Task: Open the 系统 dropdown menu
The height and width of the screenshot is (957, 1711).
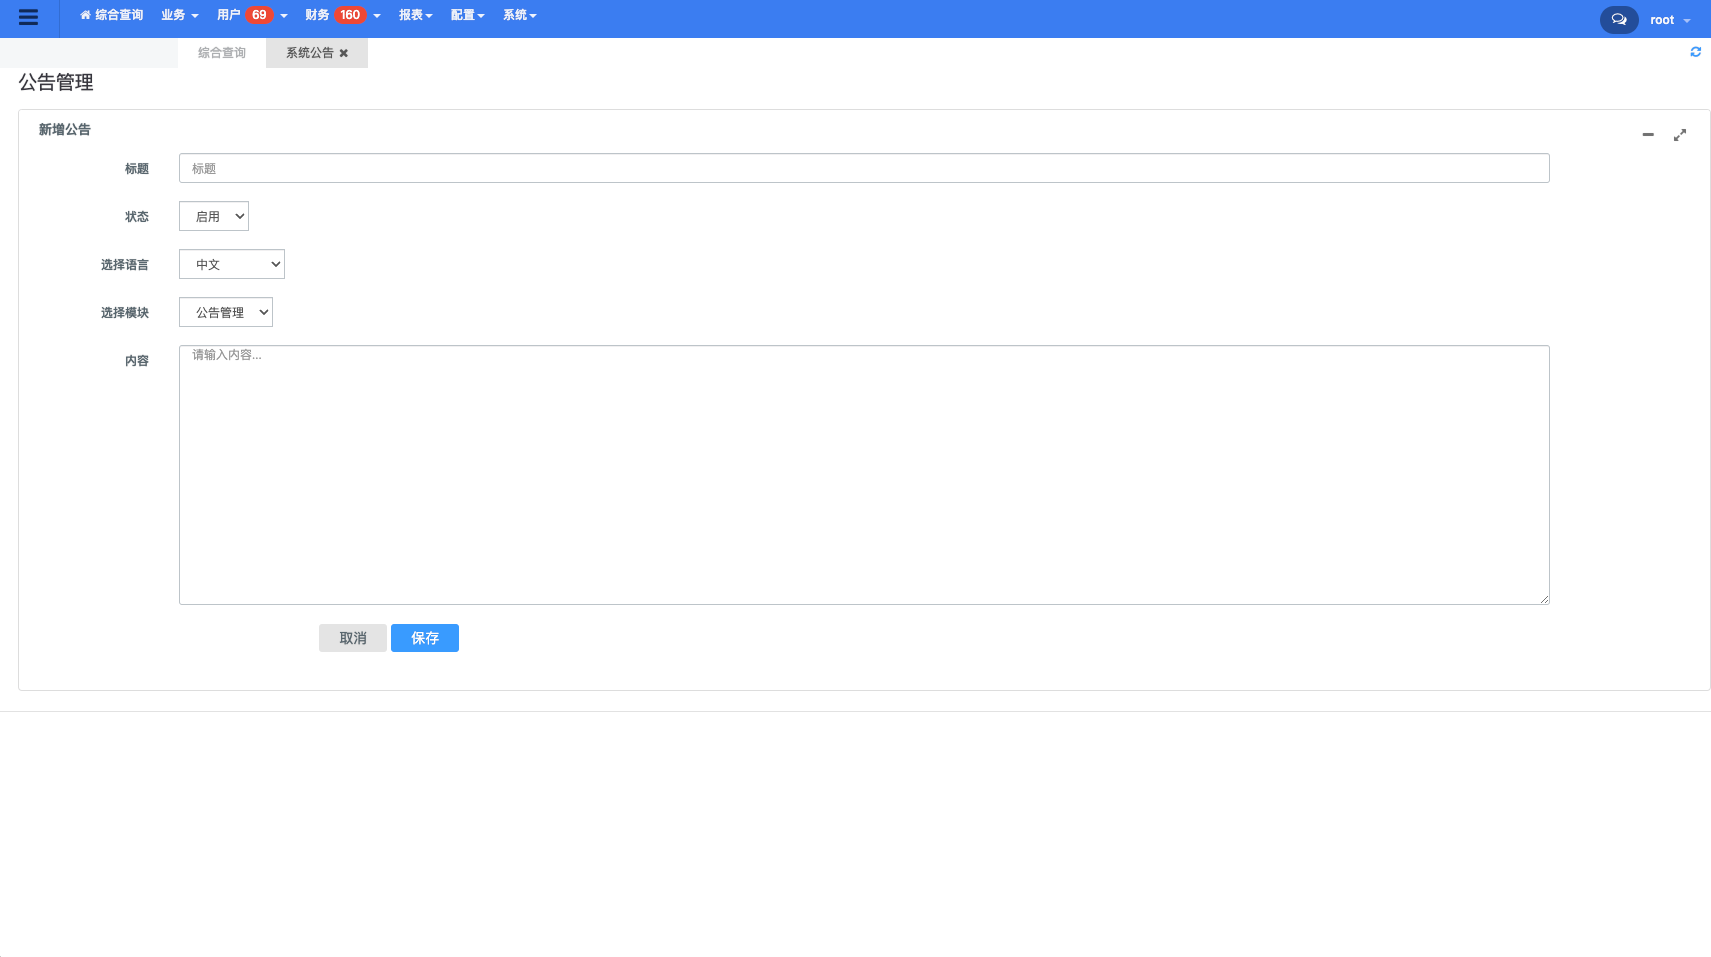Action: click(x=520, y=15)
